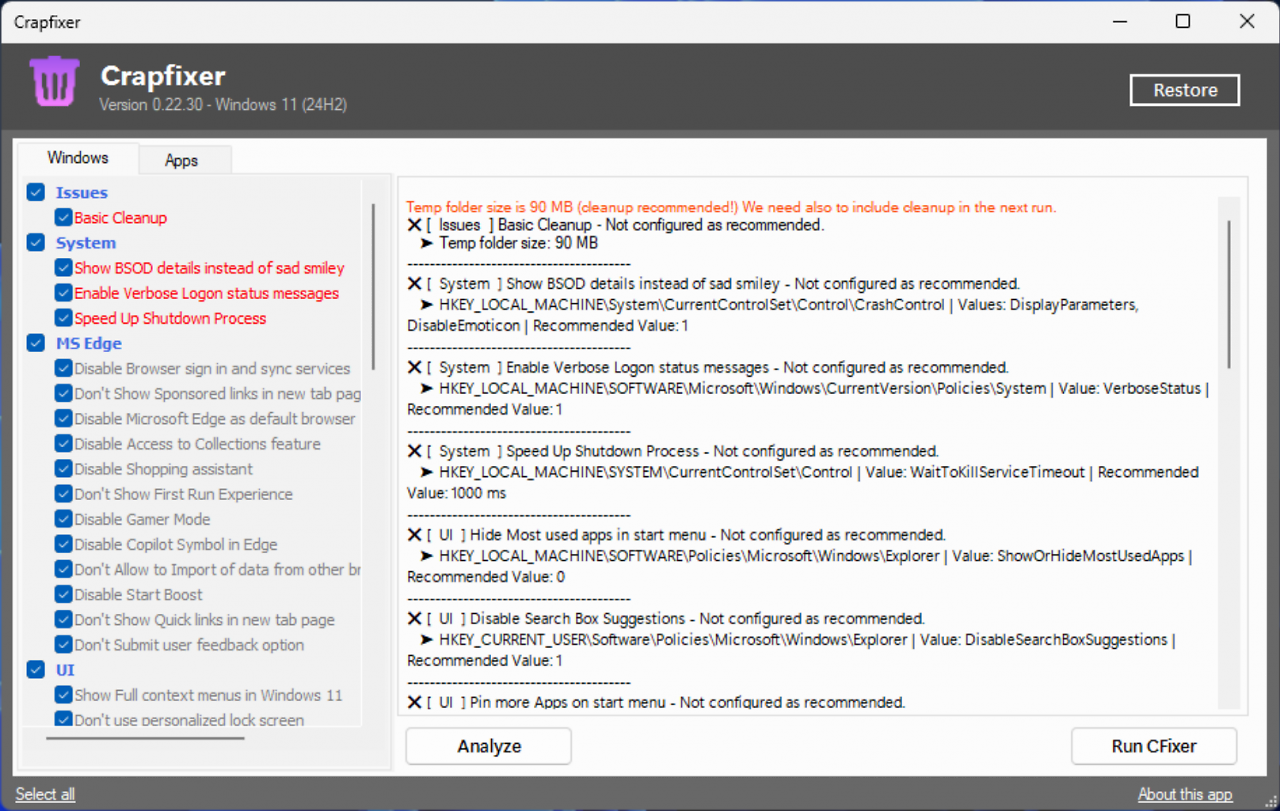Toggle the Issues category checkbox
The width and height of the screenshot is (1280, 811).
click(x=36, y=192)
